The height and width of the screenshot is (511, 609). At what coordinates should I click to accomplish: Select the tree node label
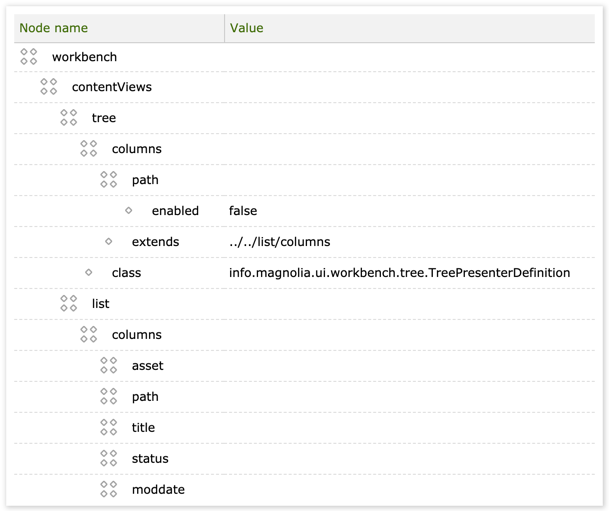pos(104,118)
